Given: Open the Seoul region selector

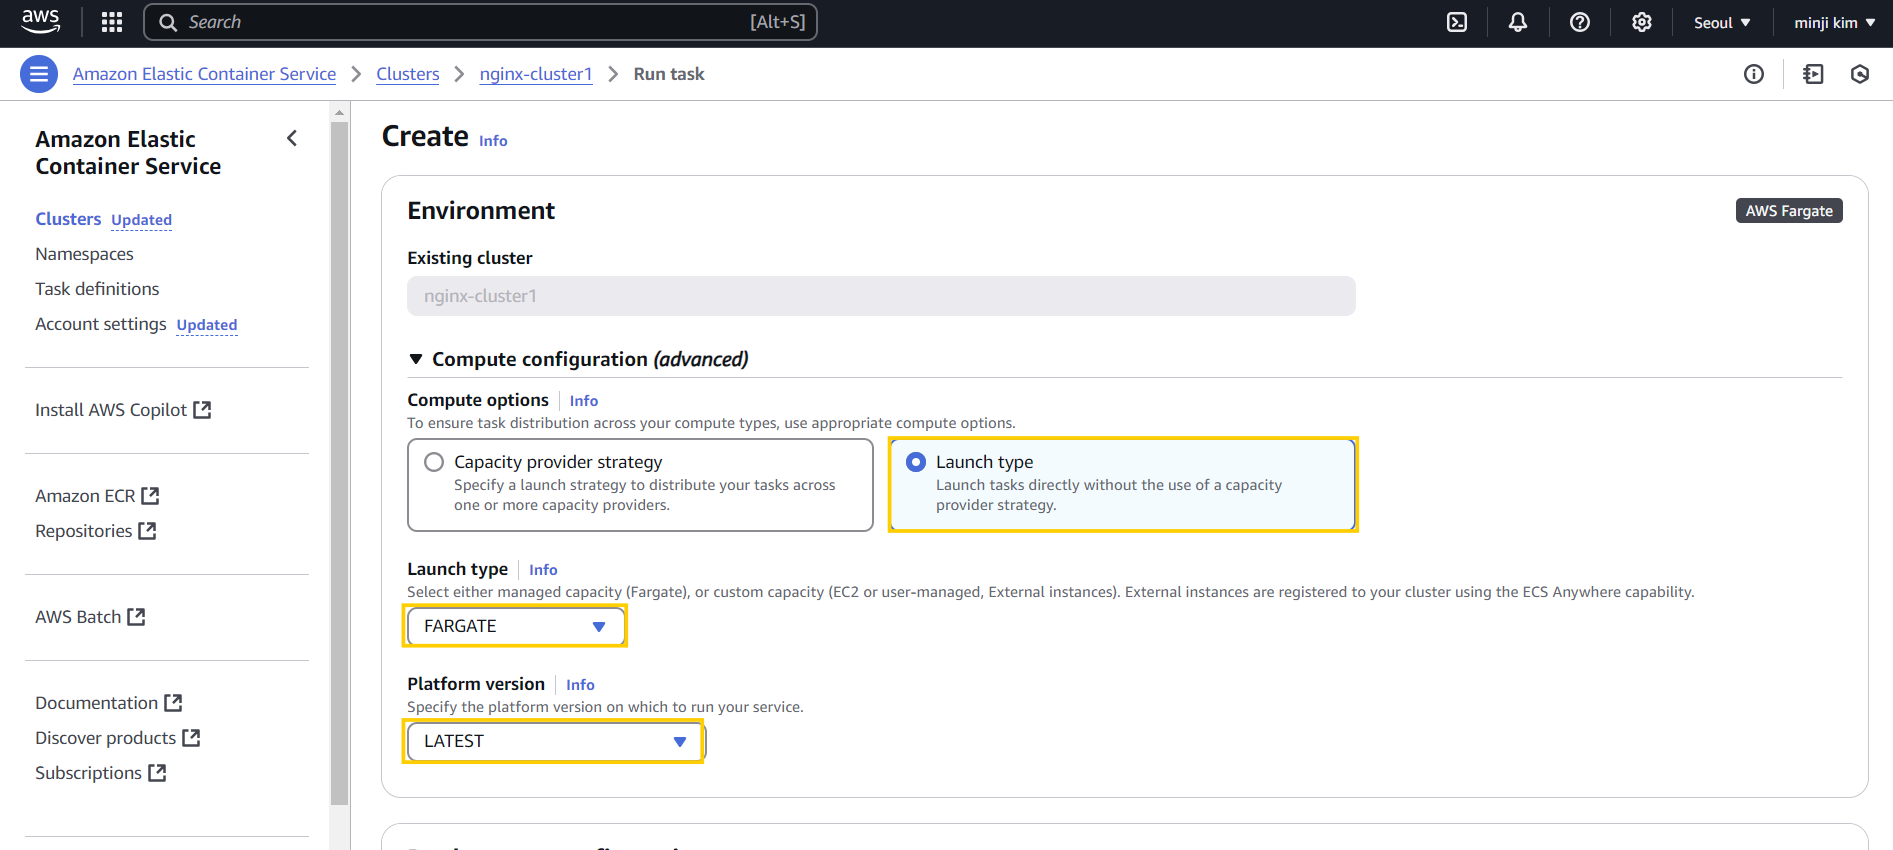Looking at the screenshot, I should [1722, 22].
